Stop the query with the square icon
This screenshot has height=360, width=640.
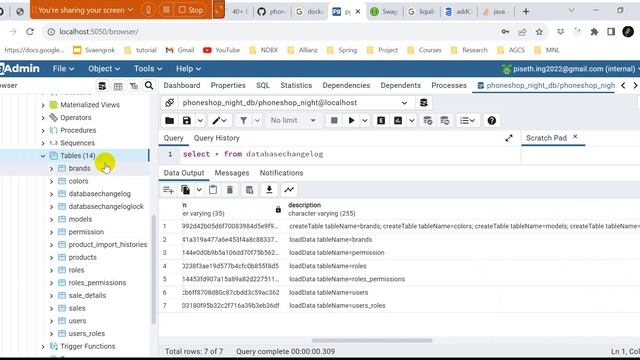point(334,120)
